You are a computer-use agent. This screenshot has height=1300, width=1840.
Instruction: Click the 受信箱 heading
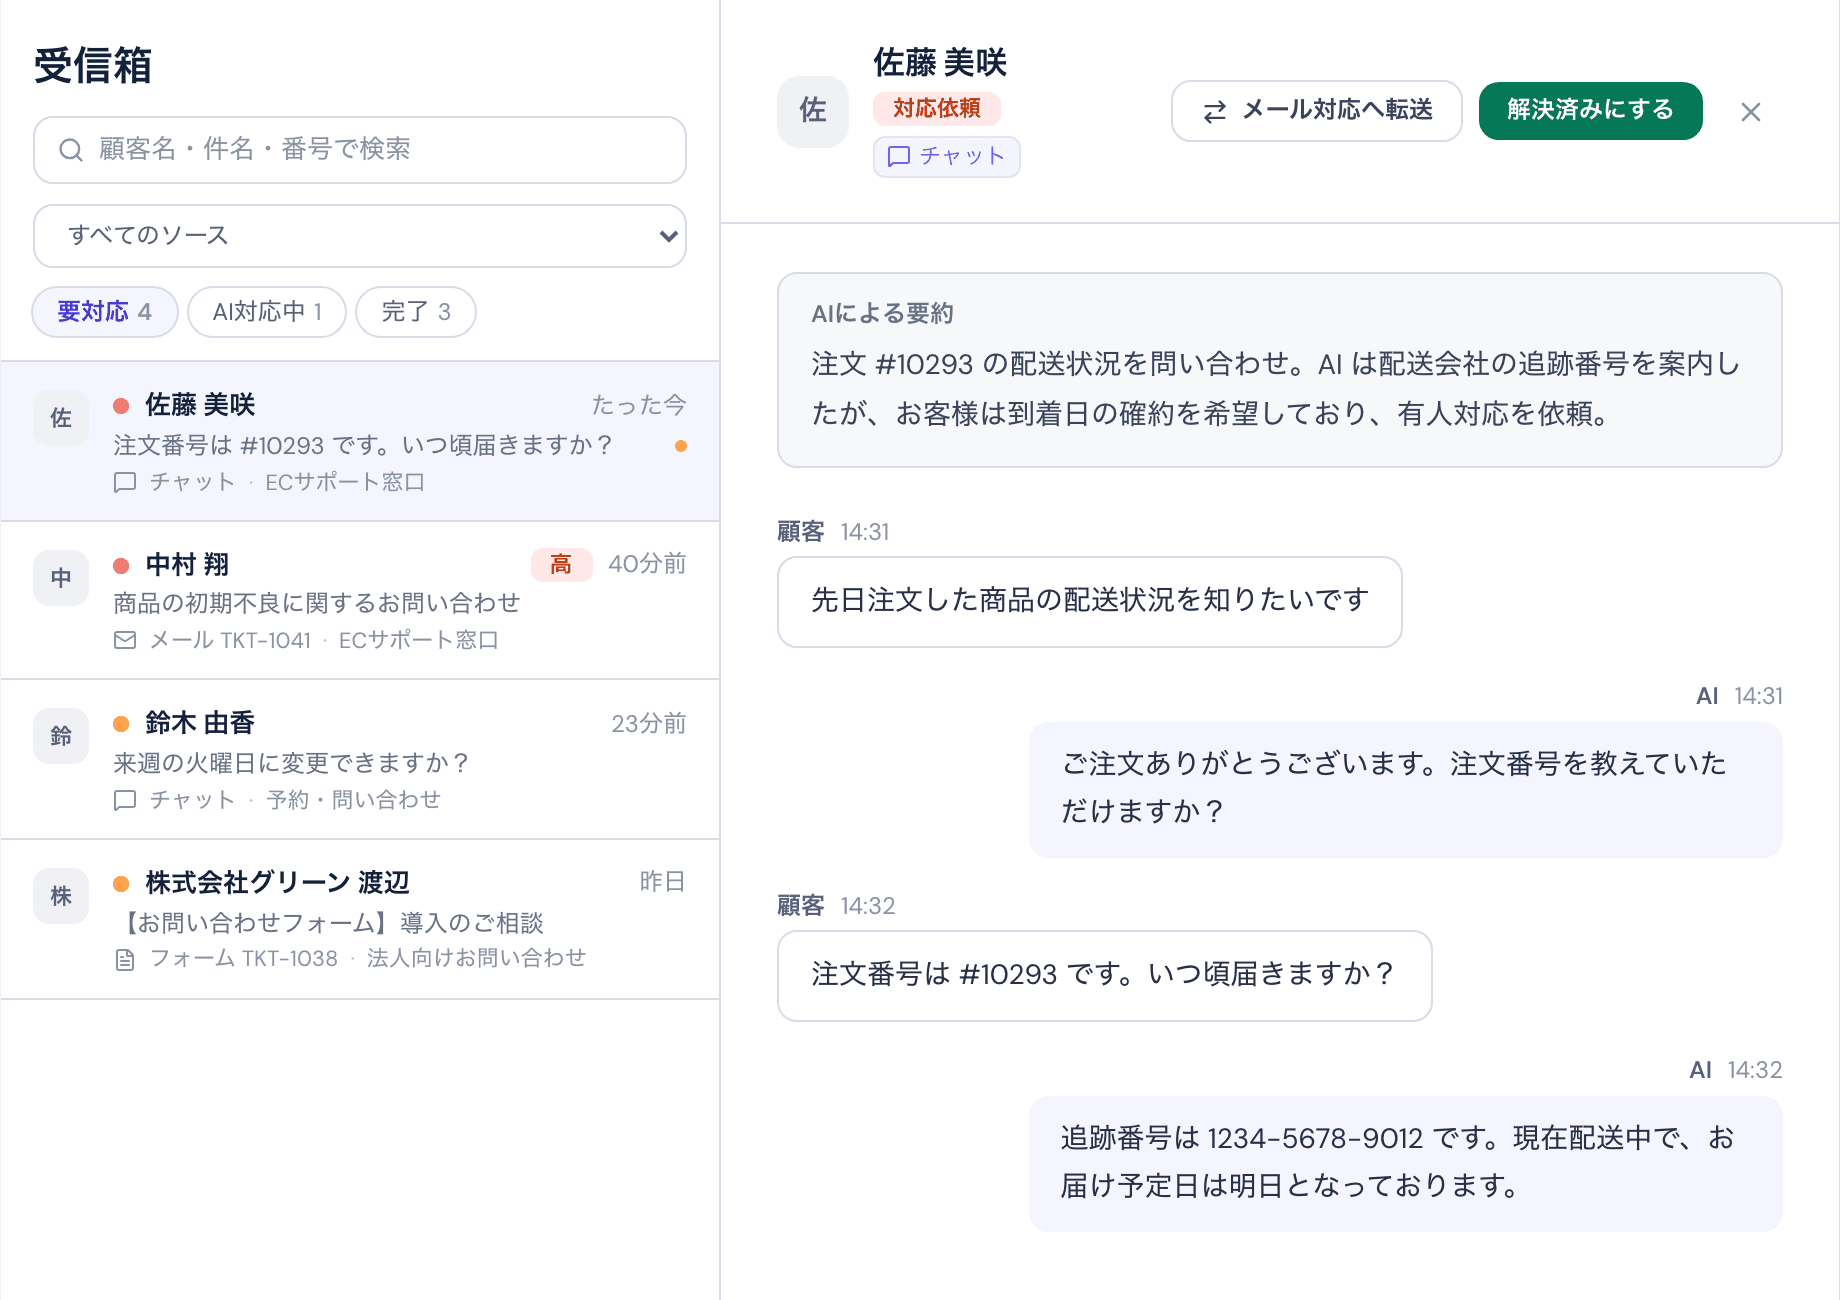tap(93, 66)
